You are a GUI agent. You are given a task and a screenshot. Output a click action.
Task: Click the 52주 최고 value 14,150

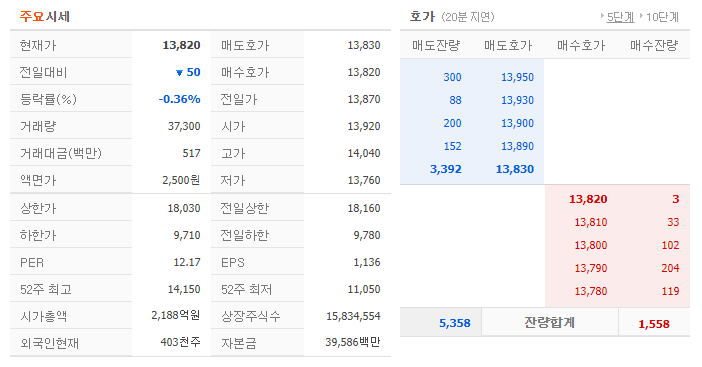184,289
